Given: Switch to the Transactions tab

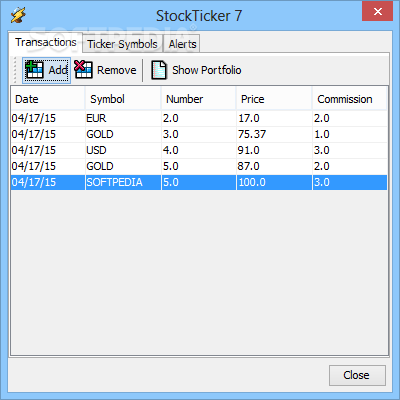Looking at the screenshot, I should [46, 42].
